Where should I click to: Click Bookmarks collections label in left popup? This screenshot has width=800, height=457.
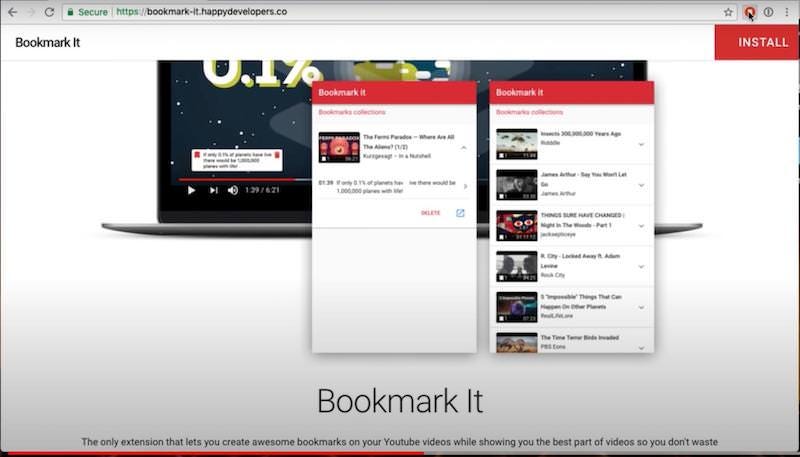[x=352, y=112]
